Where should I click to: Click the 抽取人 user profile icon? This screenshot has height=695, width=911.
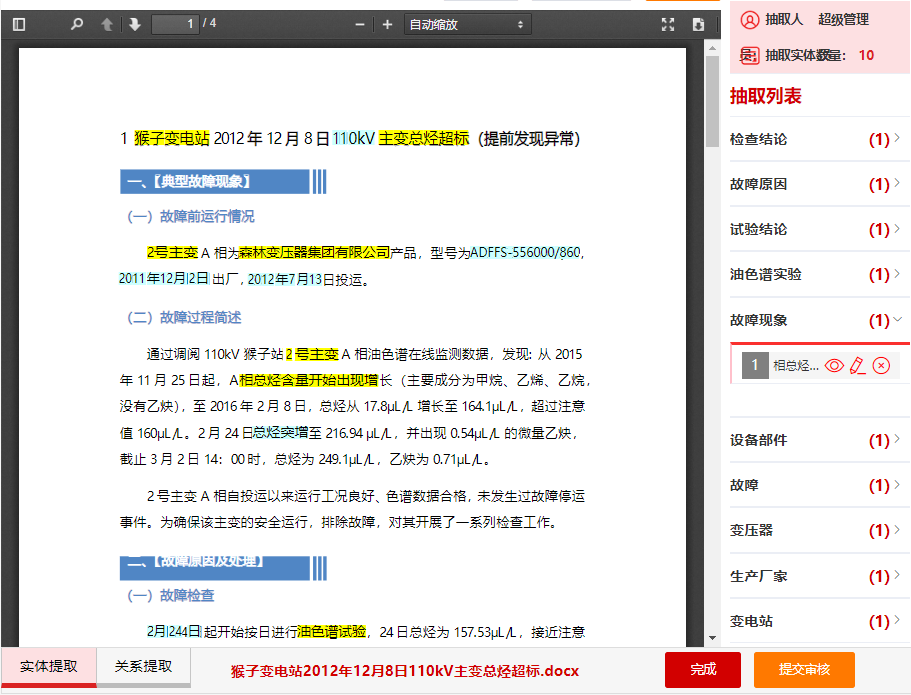(749, 20)
